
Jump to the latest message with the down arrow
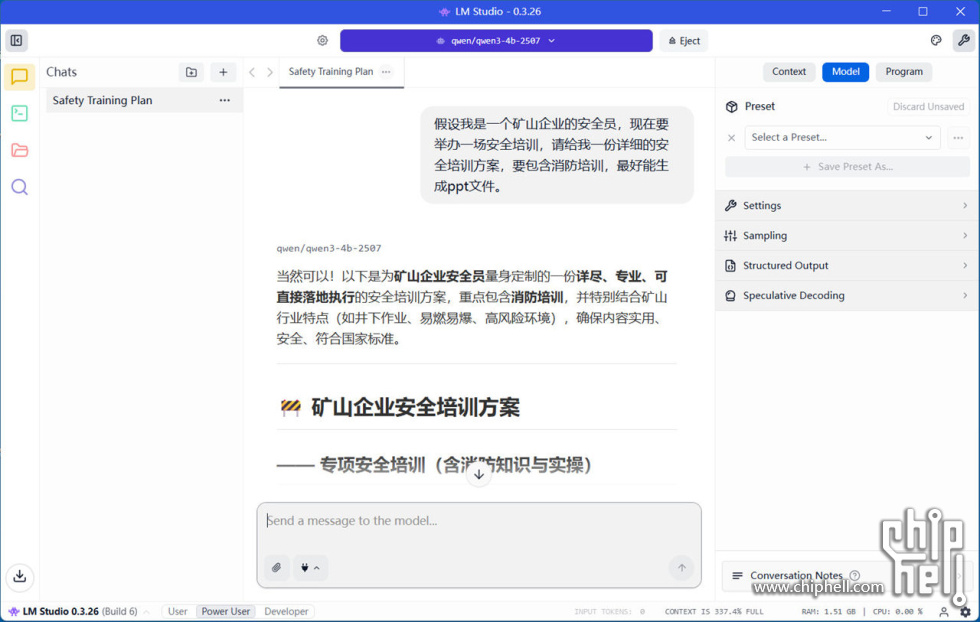click(479, 474)
